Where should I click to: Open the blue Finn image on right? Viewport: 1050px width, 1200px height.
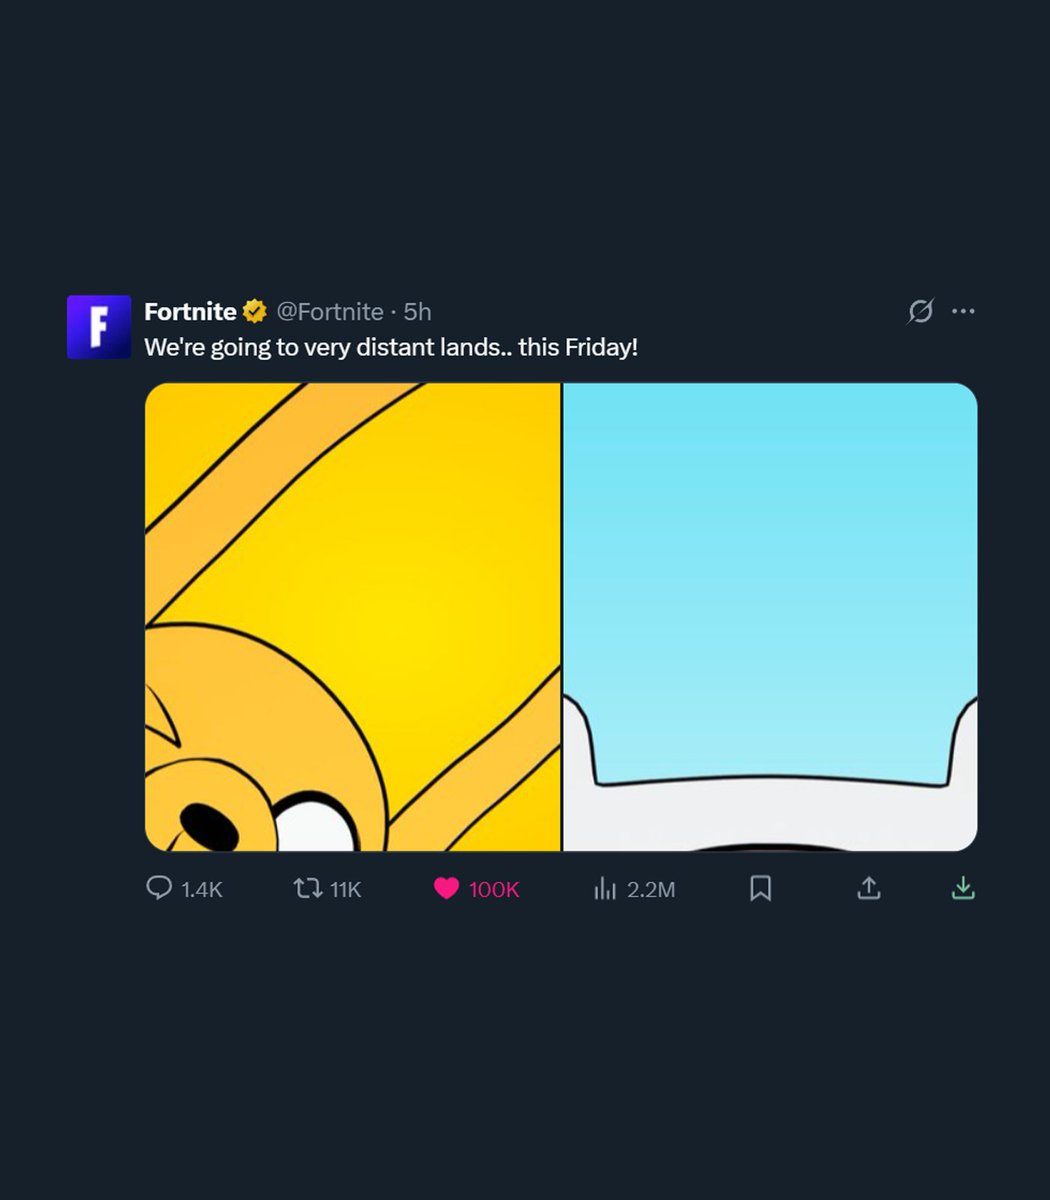pyautogui.click(x=770, y=617)
